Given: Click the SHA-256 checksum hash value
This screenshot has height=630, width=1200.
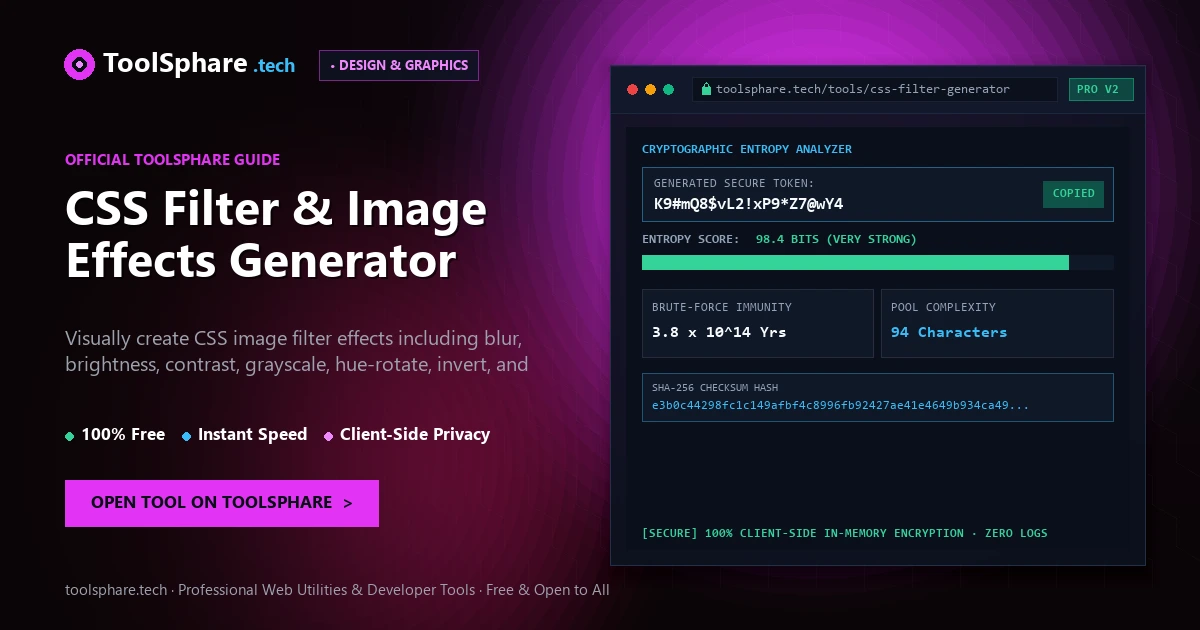Looking at the screenshot, I should (x=840, y=406).
